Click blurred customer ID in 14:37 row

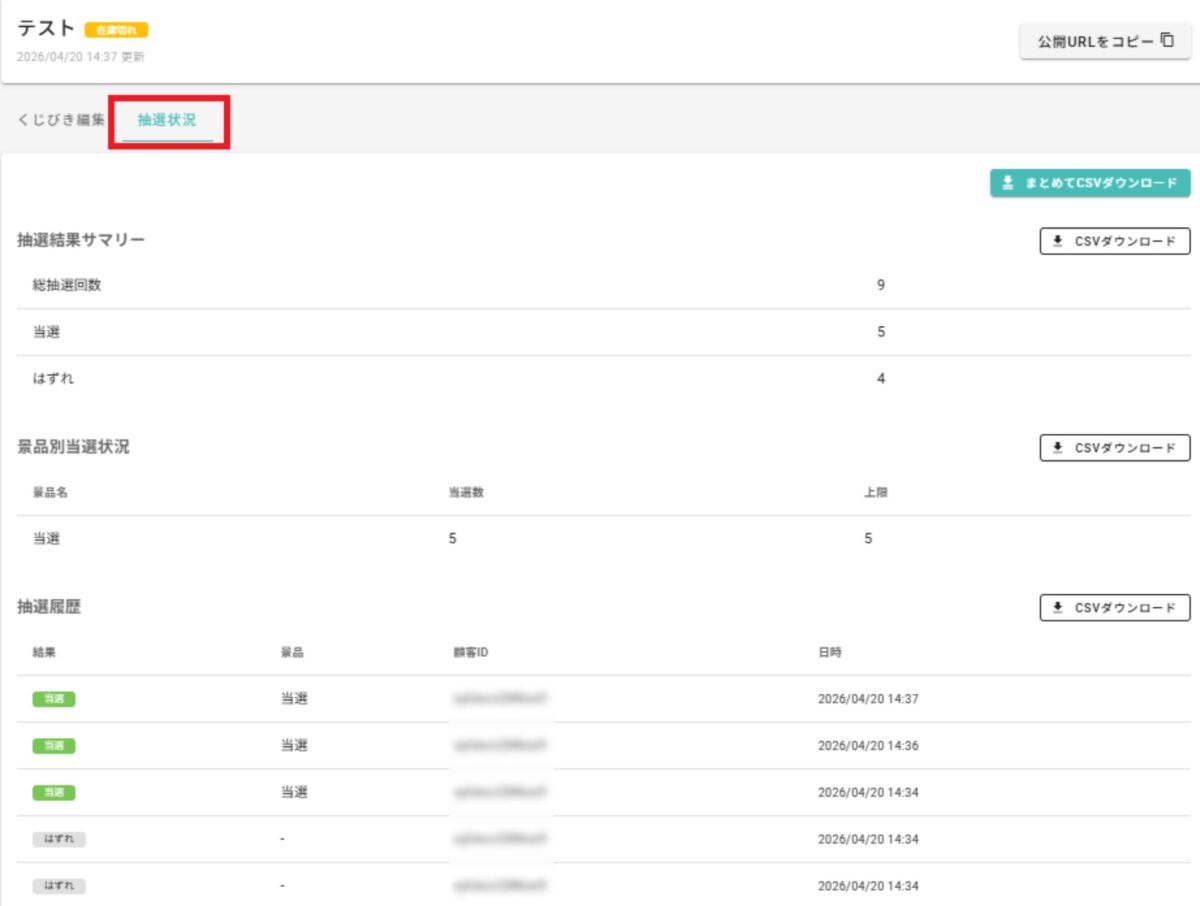click(502, 699)
